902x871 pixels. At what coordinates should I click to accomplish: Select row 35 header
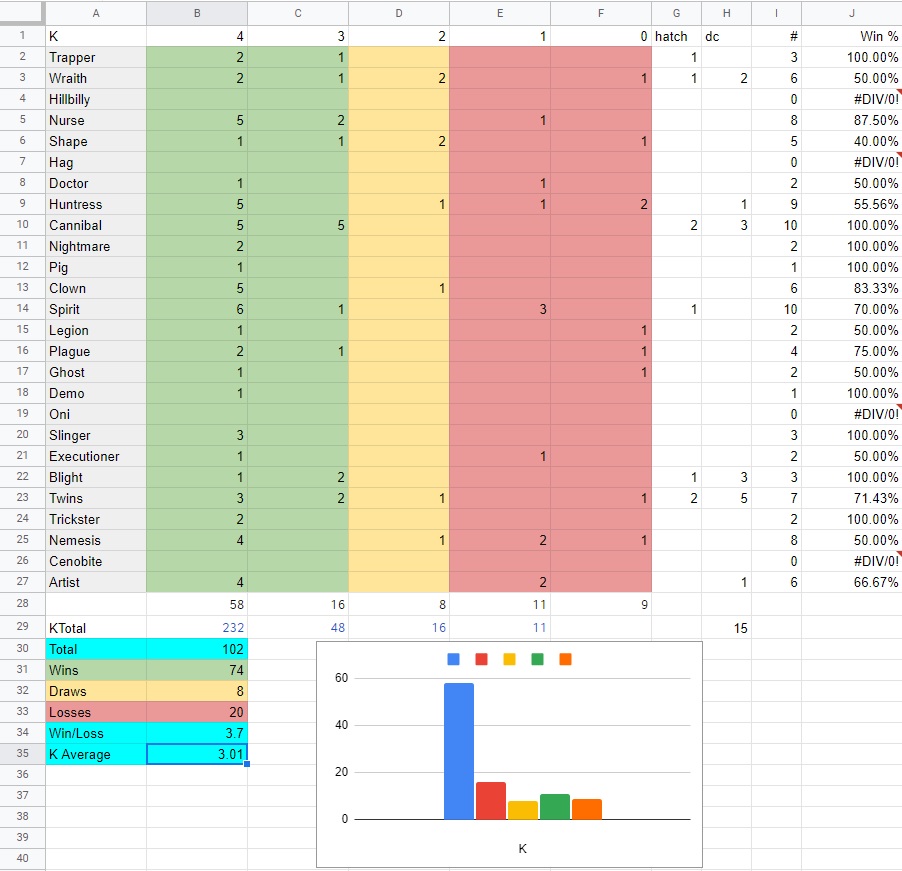tap(22, 754)
